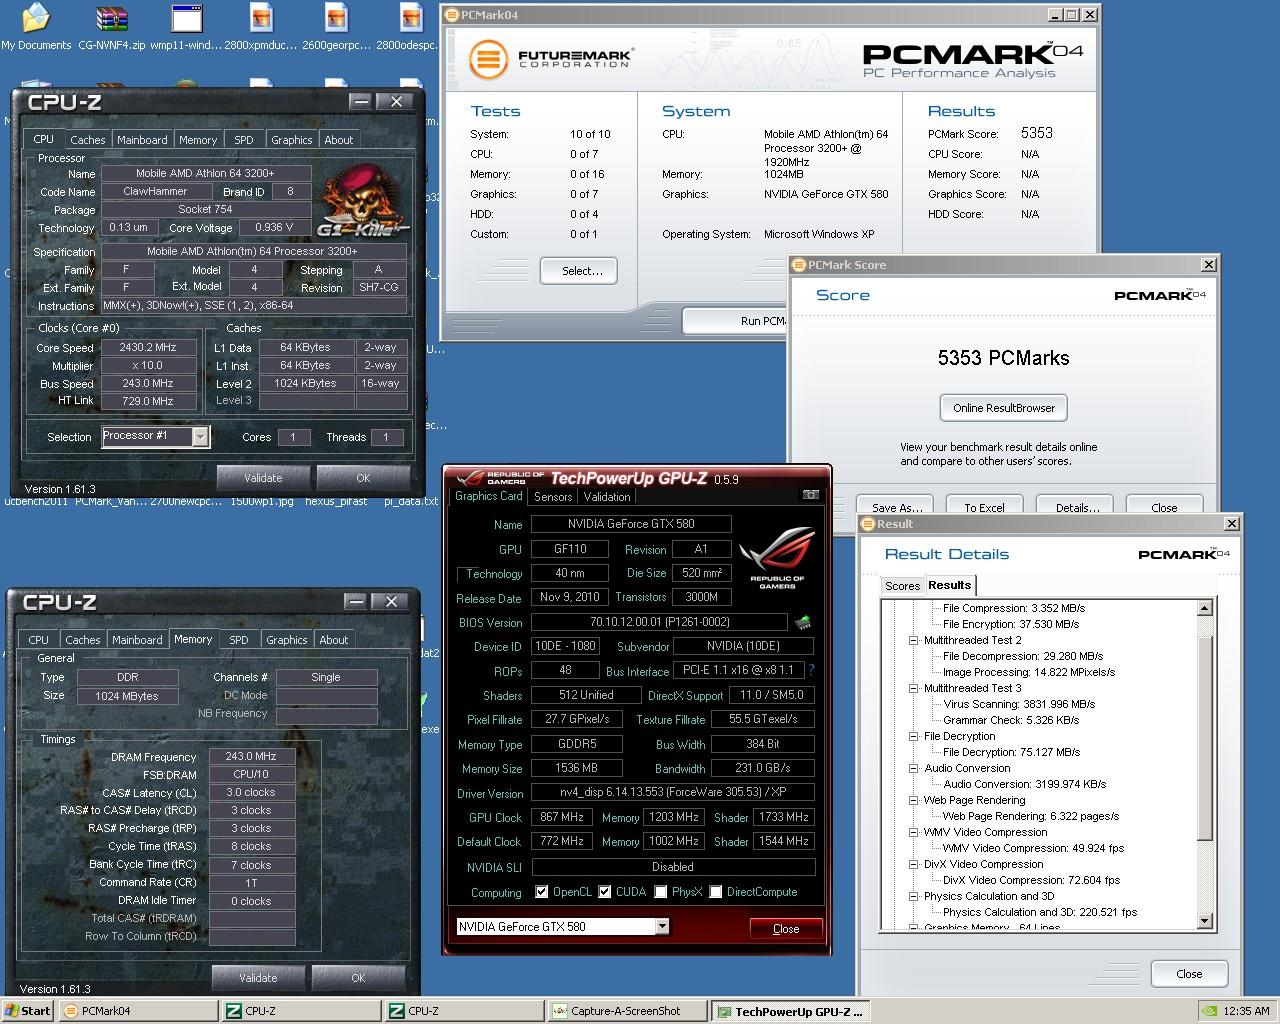Collapse the File Decryption tree node

pyautogui.click(x=913, y=736)
